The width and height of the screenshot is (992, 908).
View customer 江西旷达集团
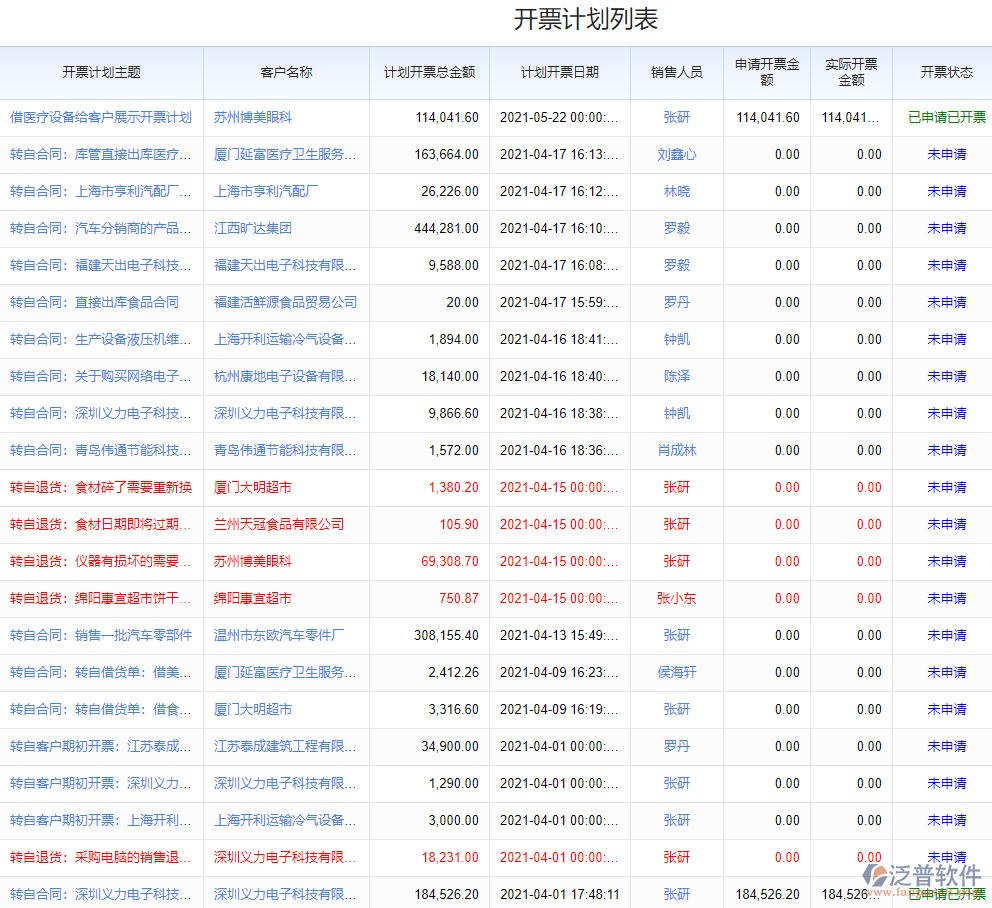[x=252, y=228]
